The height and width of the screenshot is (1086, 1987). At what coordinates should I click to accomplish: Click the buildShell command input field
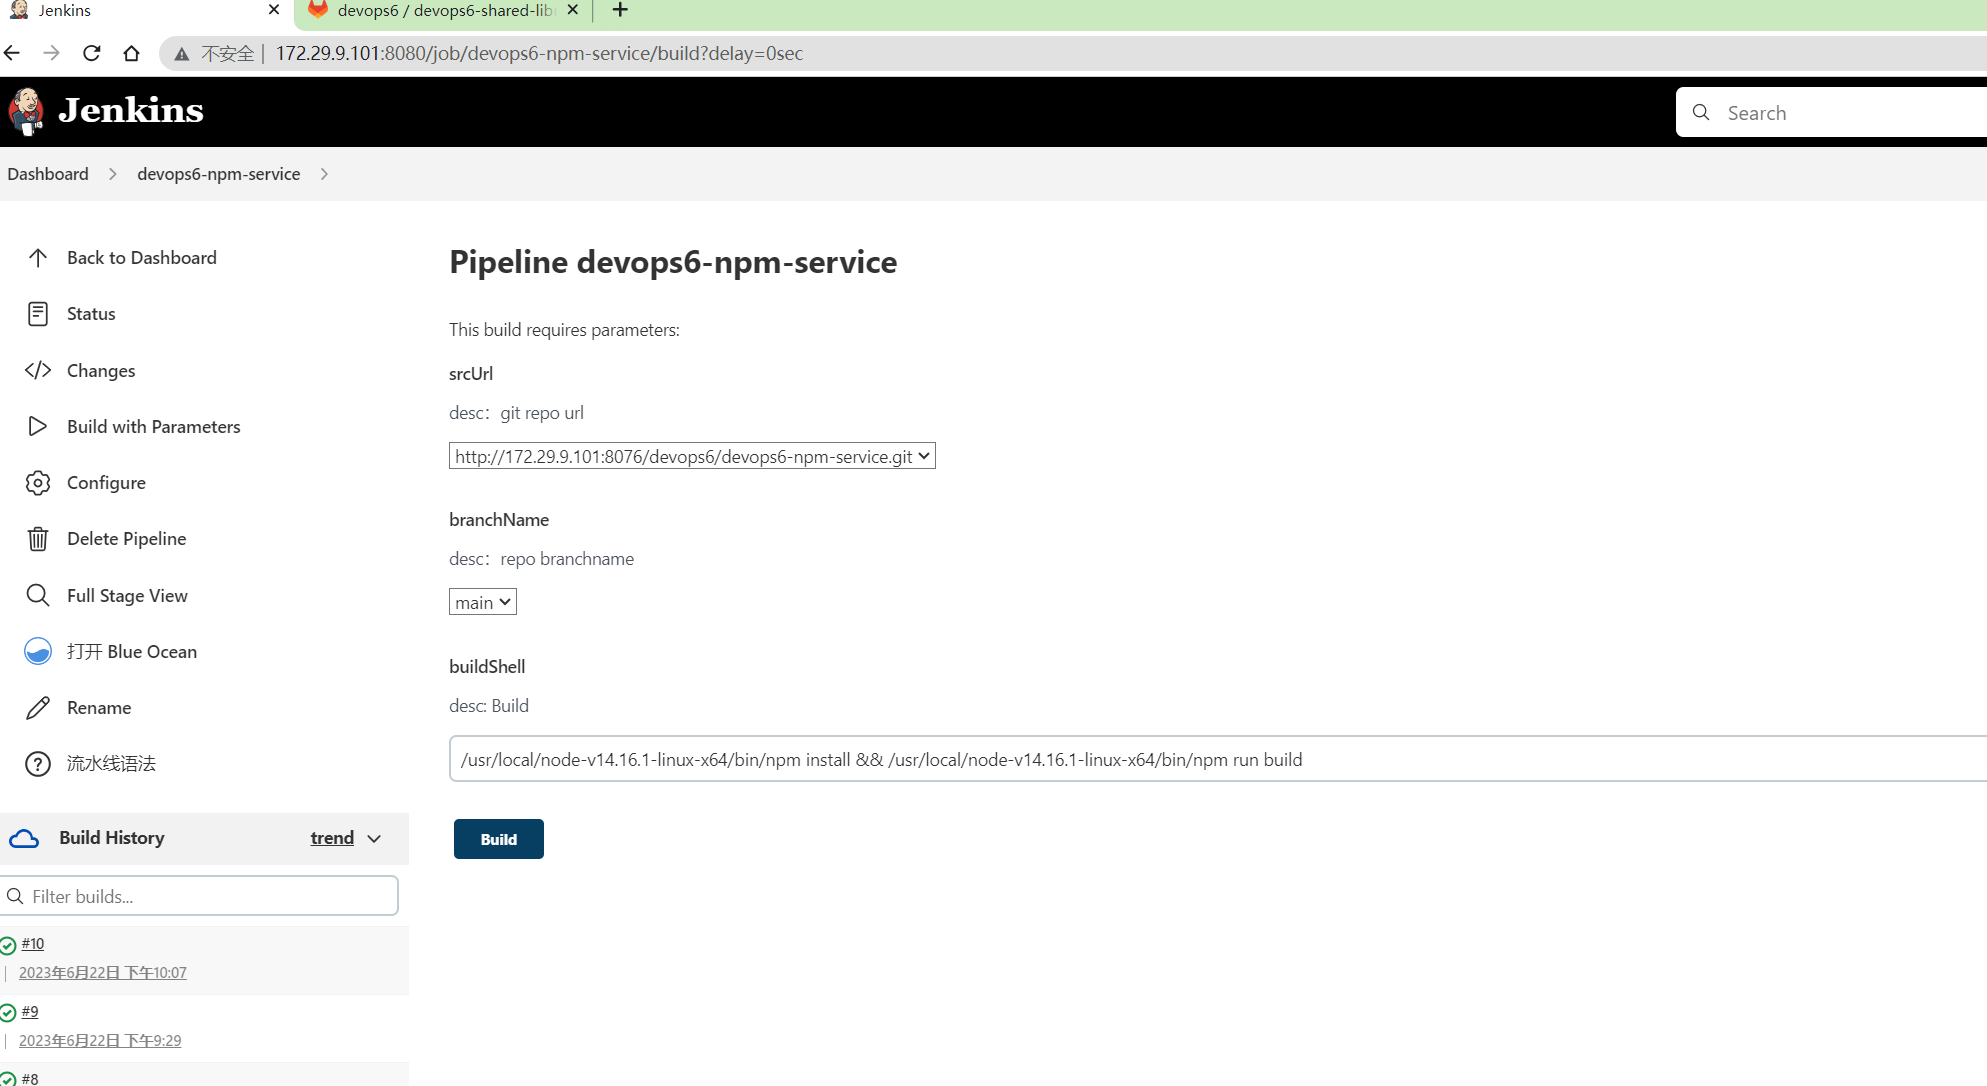tap(1218, 759)
